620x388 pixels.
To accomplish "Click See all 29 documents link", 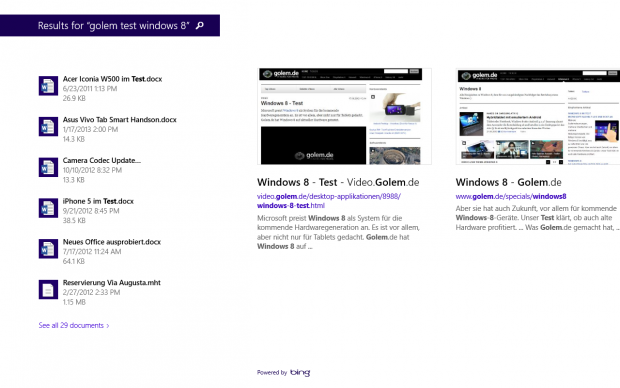I will pos(74,325).
